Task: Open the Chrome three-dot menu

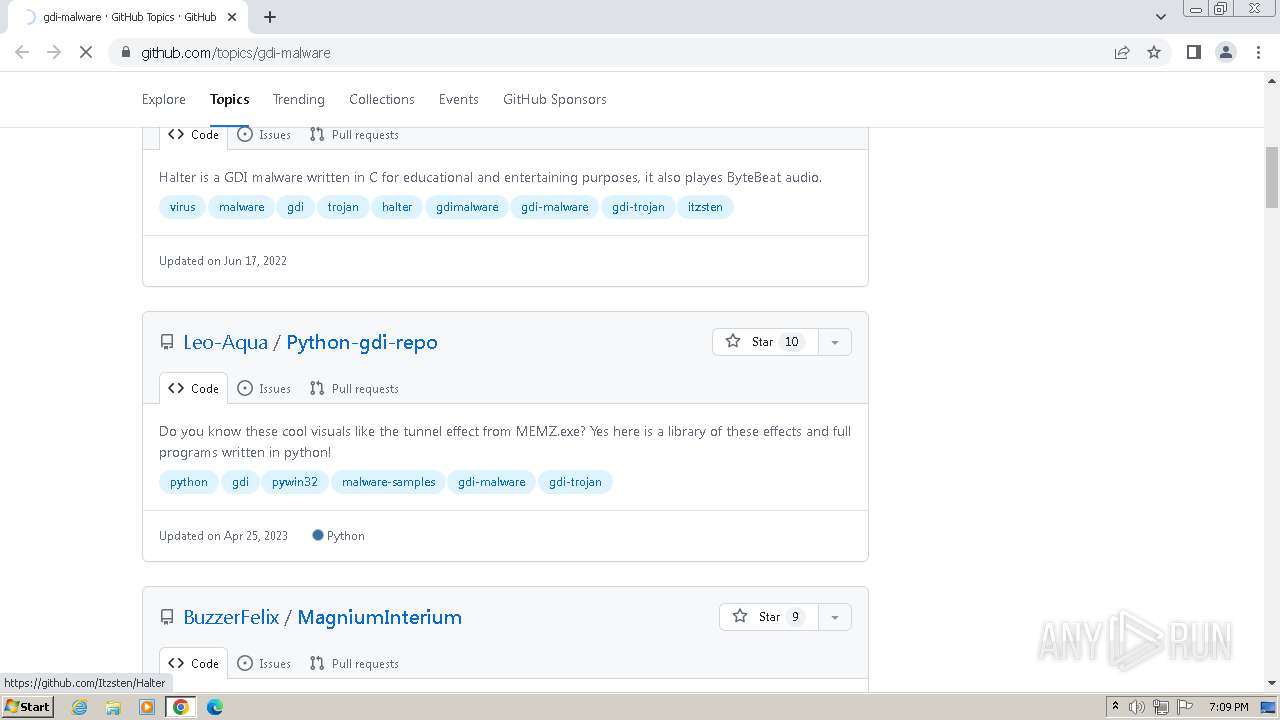Action: [x=1258, y=52]
